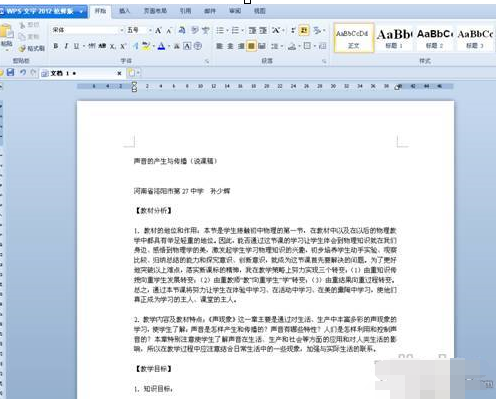This screenshot has width=496, height=399.
Task: Open the Paste options dropdown arrow
Action: (7, 50)
